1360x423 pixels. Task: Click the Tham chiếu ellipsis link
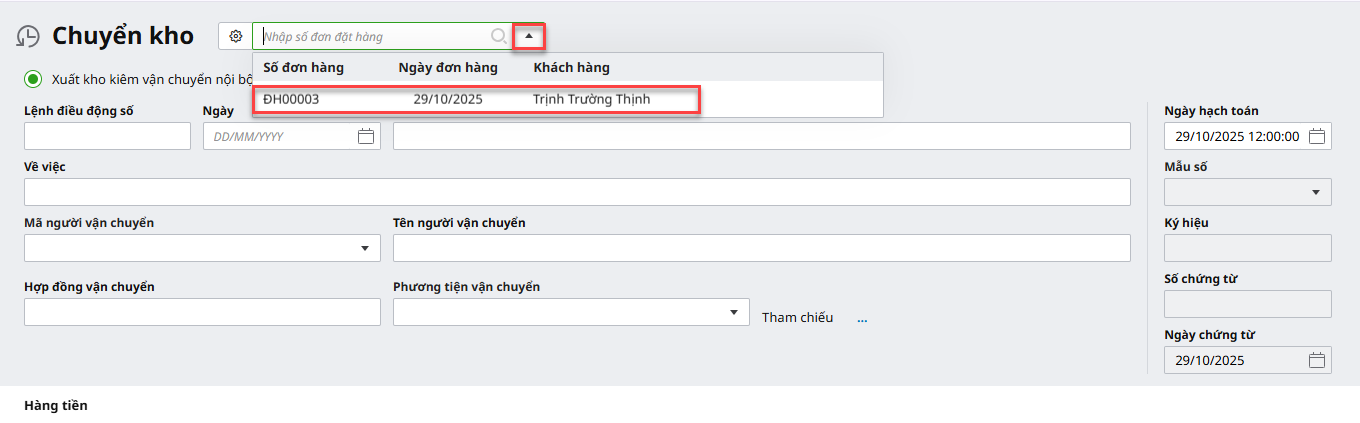pos(862,318)
